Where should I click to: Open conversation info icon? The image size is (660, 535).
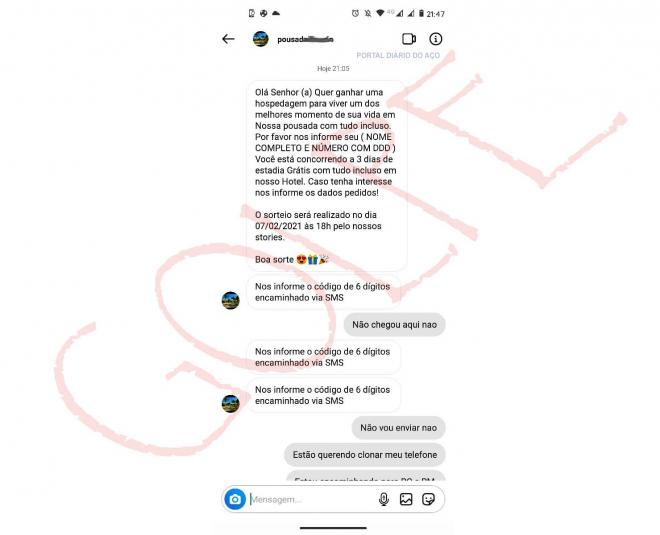point(436,39)
